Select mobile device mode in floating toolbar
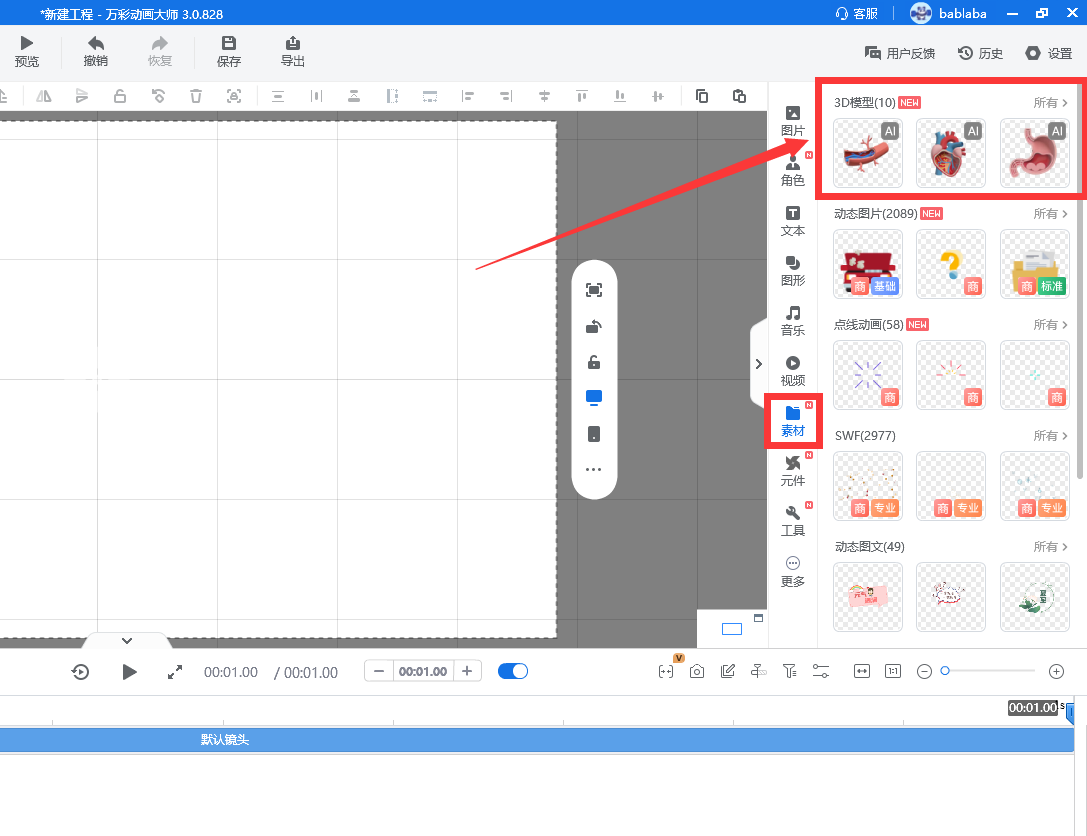 tap(594, 434)
